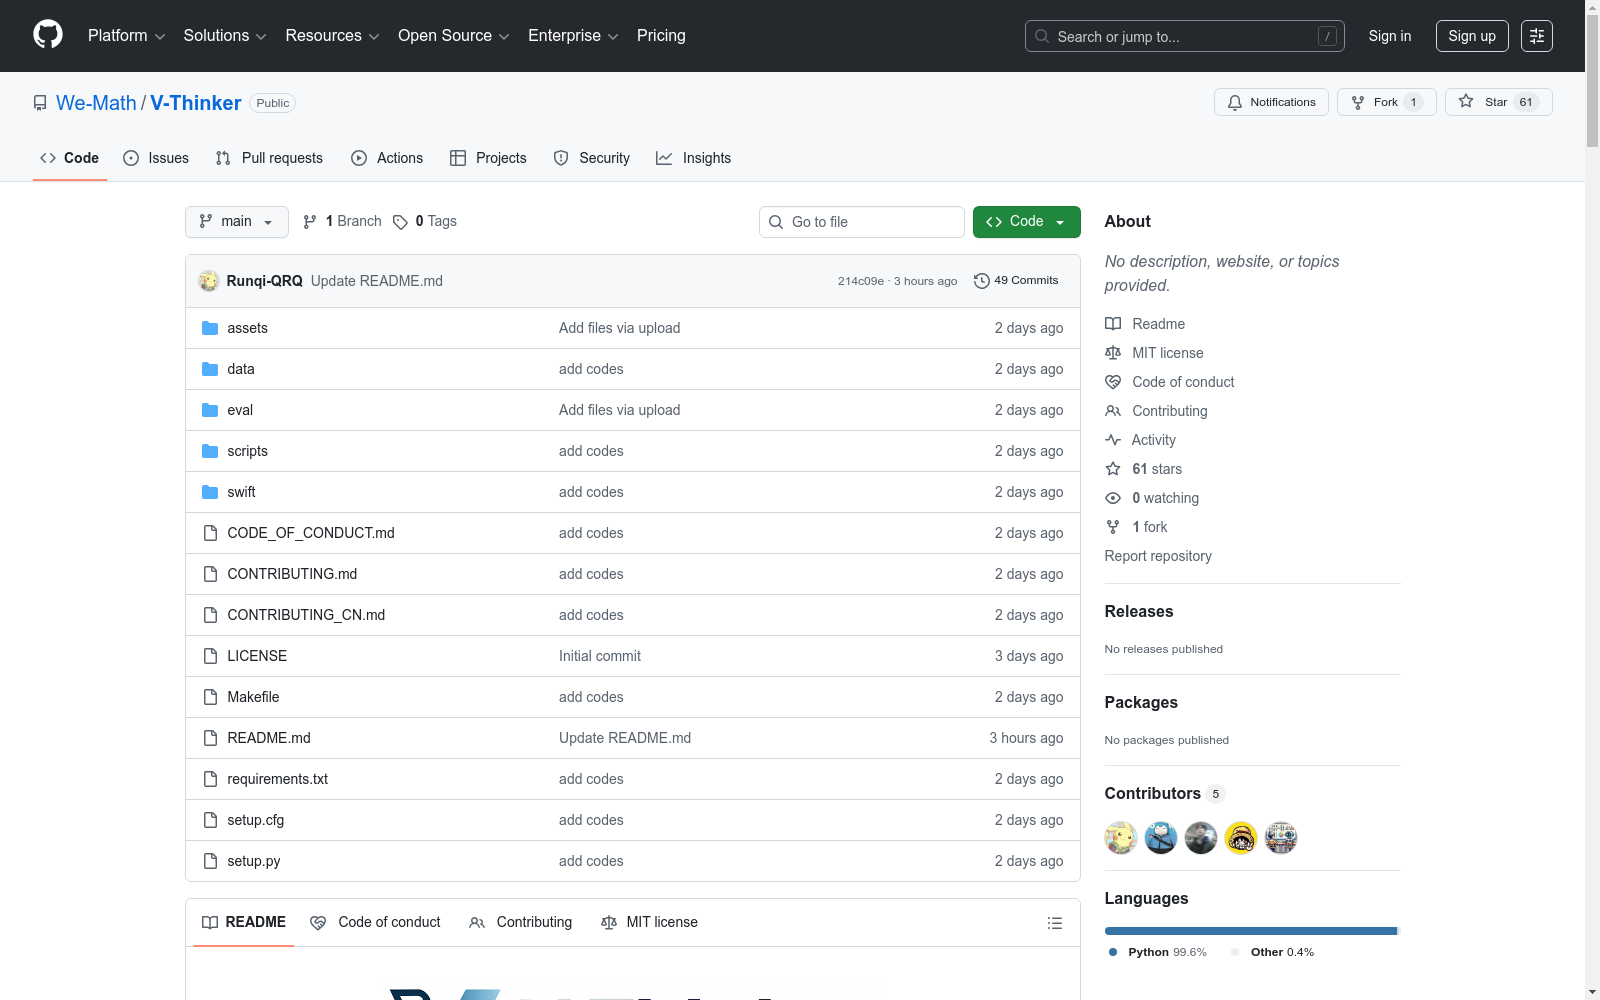View the 0 watching list

click(x=1152, y=498)
